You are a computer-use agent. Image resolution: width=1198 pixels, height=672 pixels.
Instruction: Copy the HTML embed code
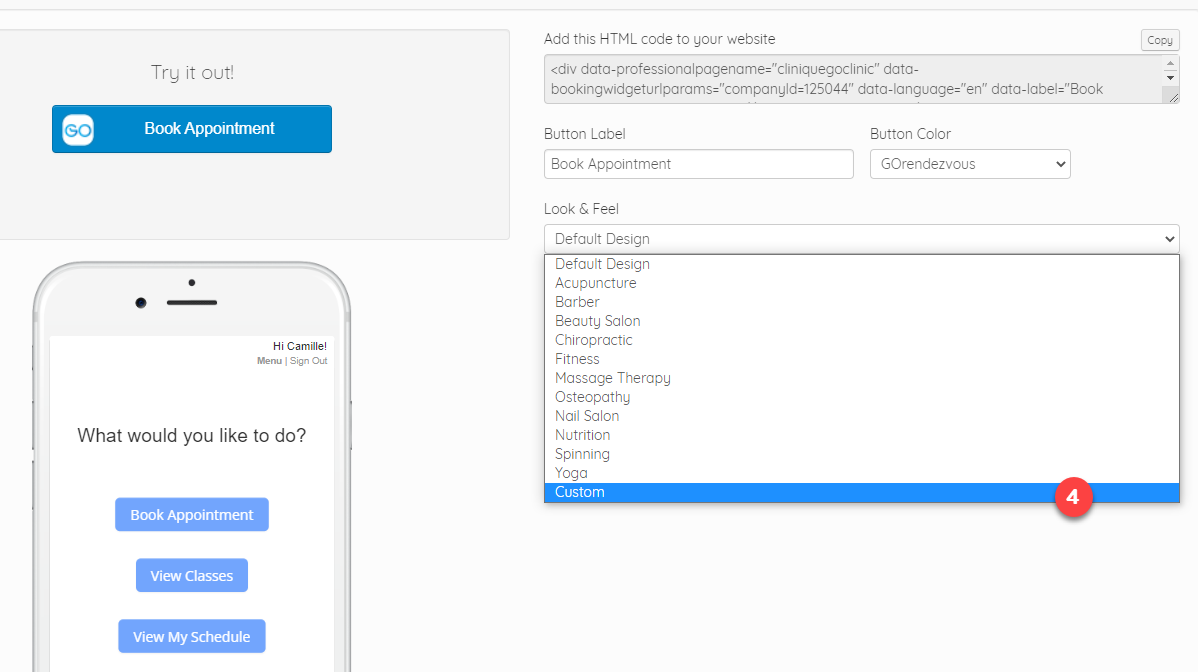click(x=1160, y=40)
